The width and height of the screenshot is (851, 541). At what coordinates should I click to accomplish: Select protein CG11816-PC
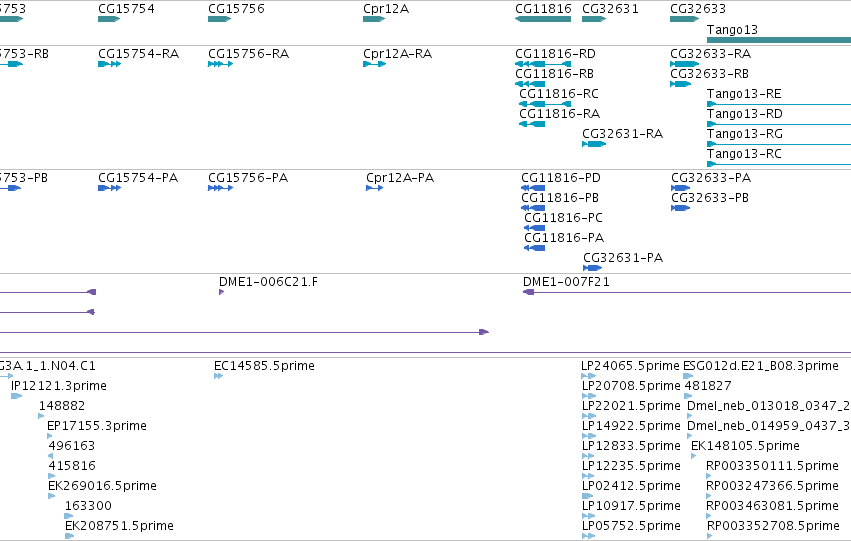[563, 218]
